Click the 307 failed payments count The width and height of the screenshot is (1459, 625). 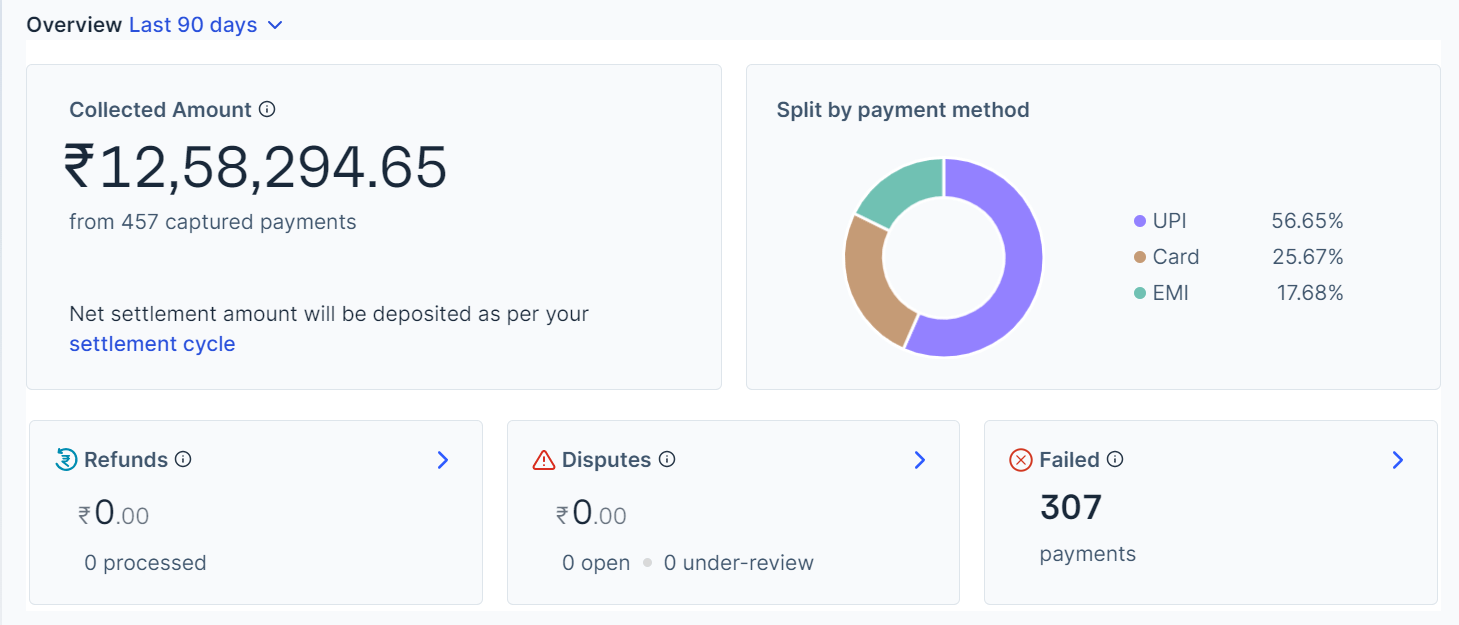(1070, 508)
